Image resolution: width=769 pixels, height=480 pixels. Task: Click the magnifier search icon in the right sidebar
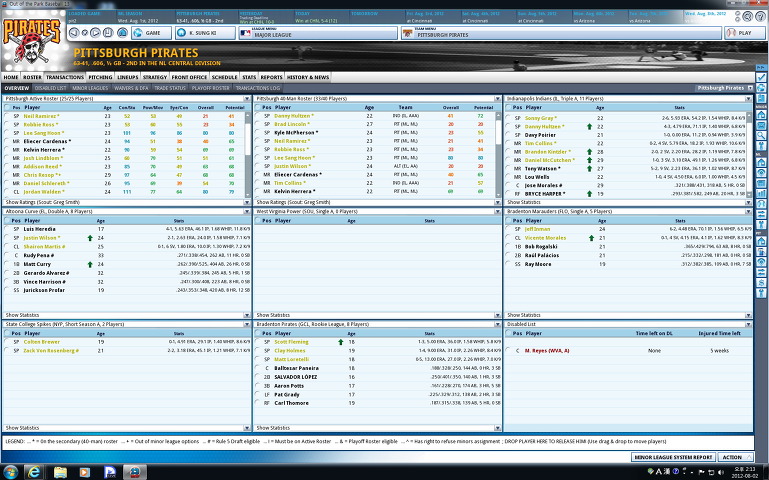(761, 135)
